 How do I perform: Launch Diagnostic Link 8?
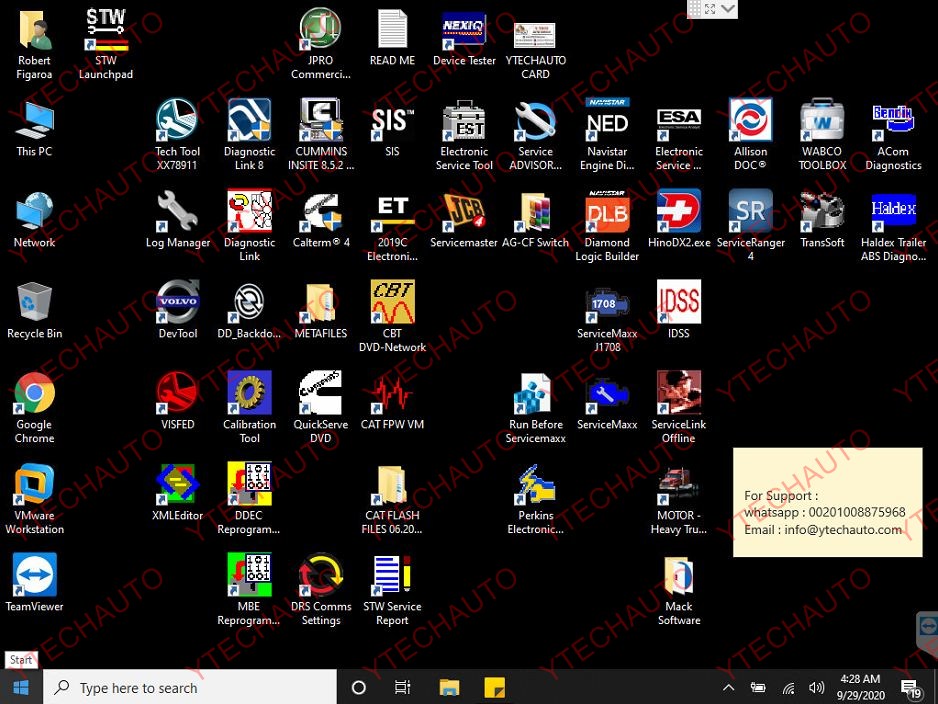coord(249,134)
